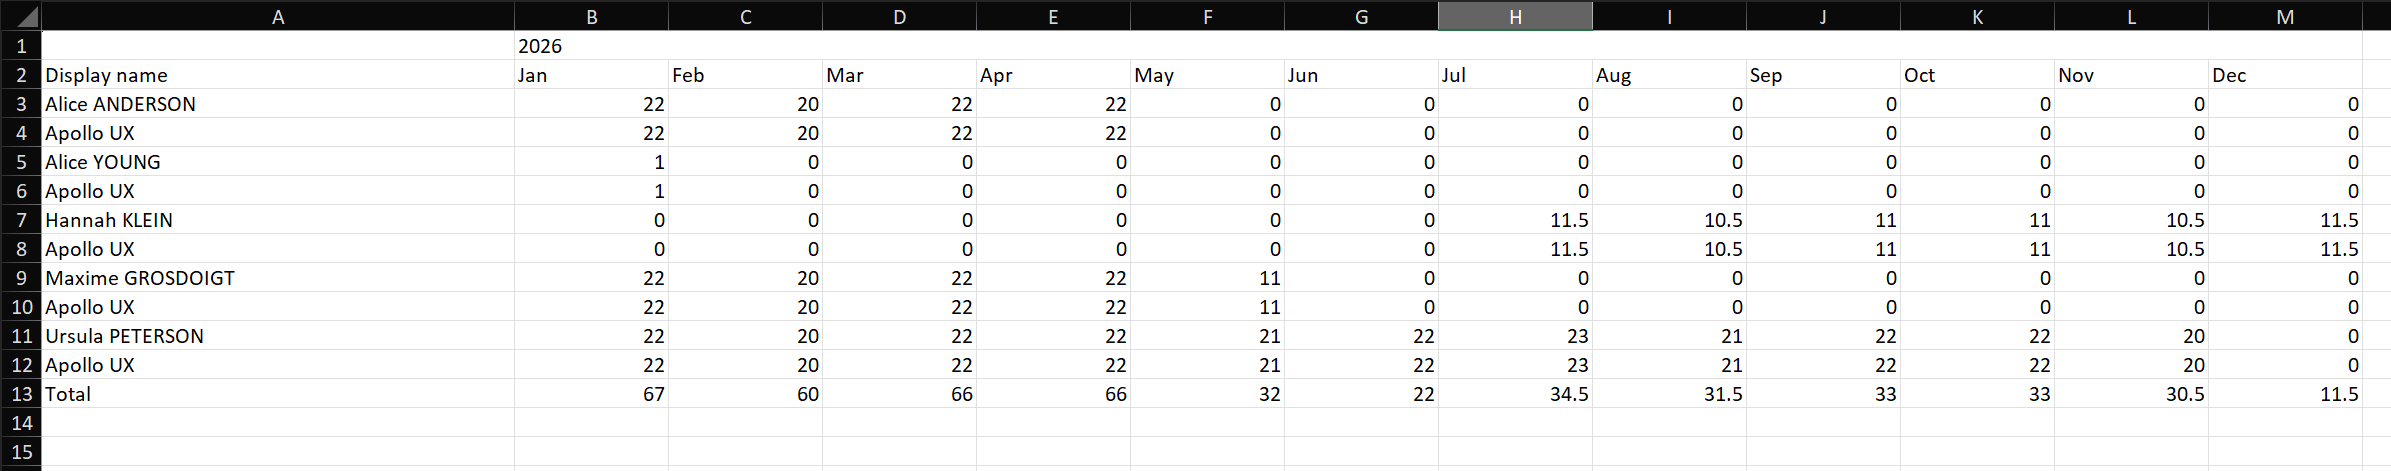The image size is (2391, 471).
Task: Click the row 13 header number
Action: click(21, 394)
